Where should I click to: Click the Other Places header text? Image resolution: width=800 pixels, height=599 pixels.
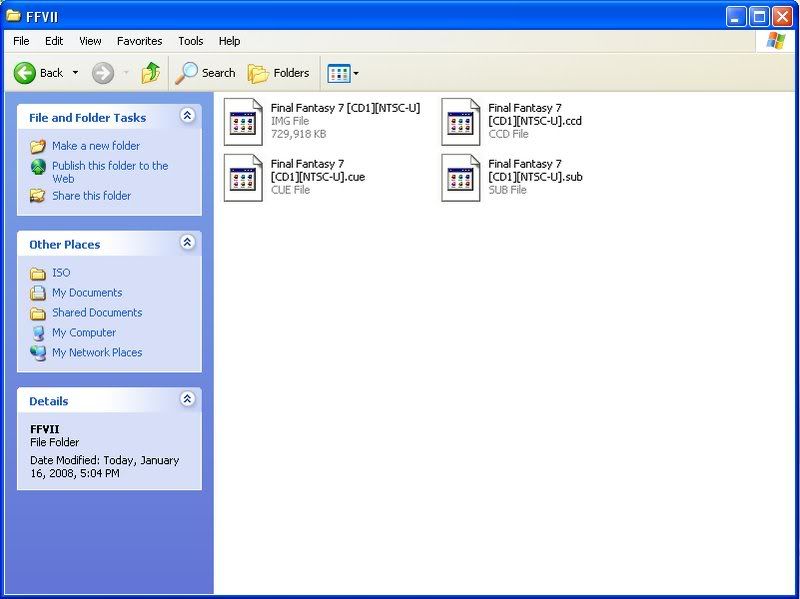(64, 244)
